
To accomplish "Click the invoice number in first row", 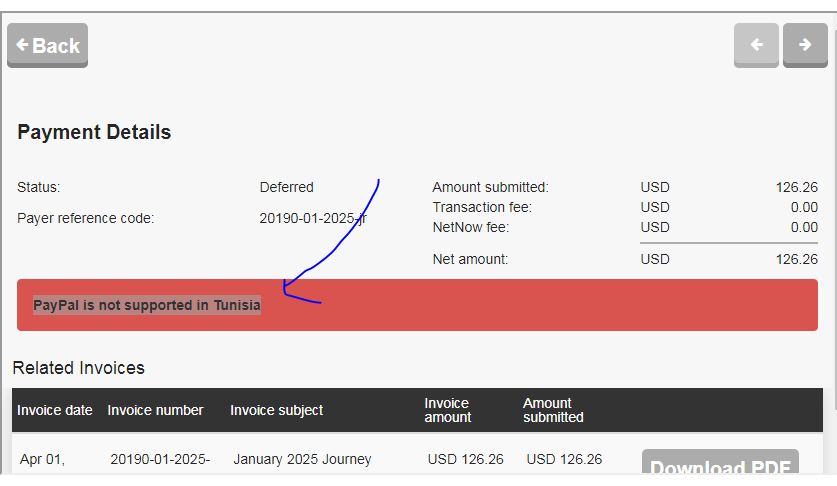I will [160, 459].
